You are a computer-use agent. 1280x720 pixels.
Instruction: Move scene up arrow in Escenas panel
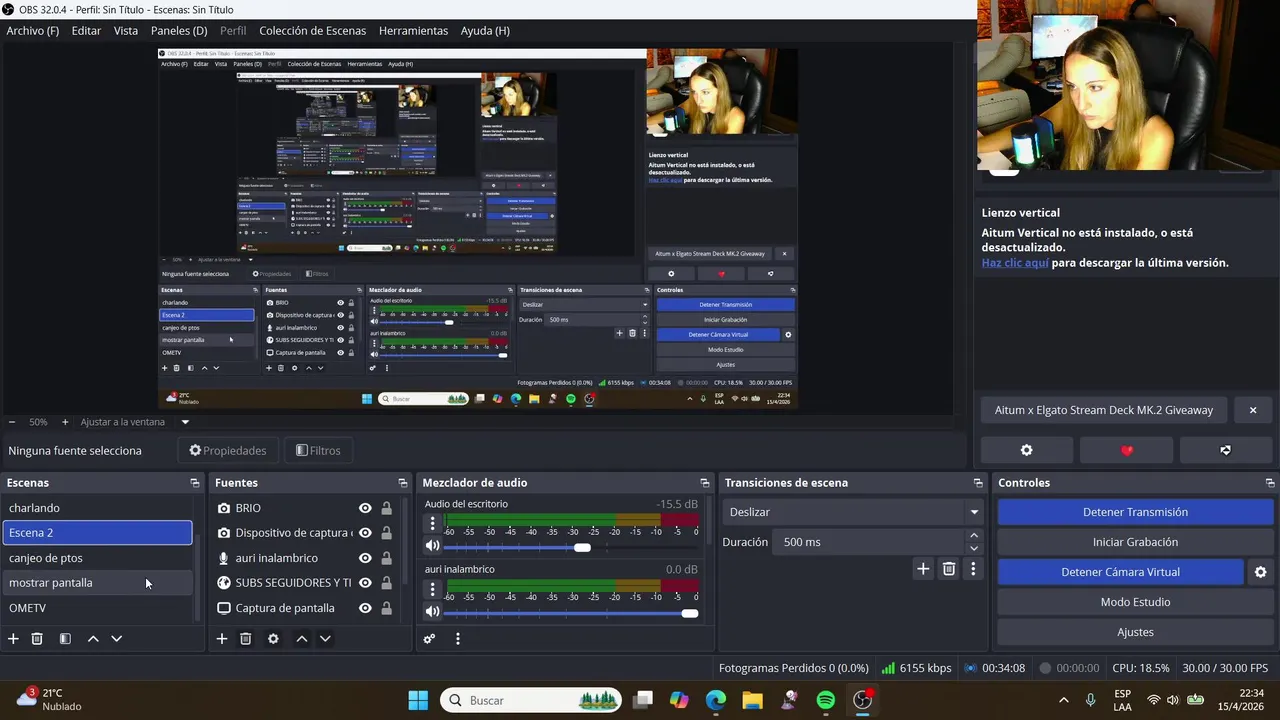[x=93, y=639]
